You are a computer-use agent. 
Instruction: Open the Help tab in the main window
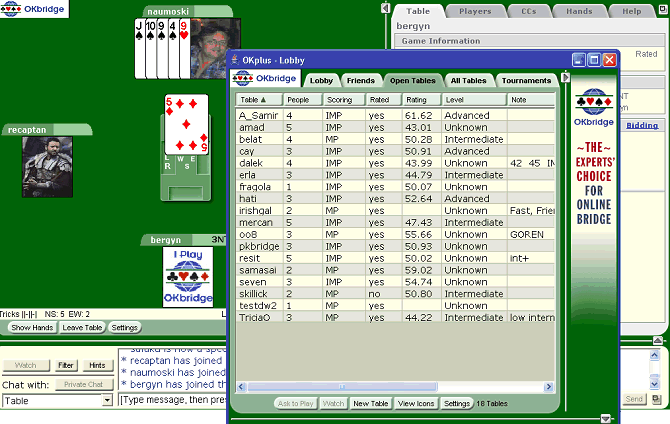[632, 12]
